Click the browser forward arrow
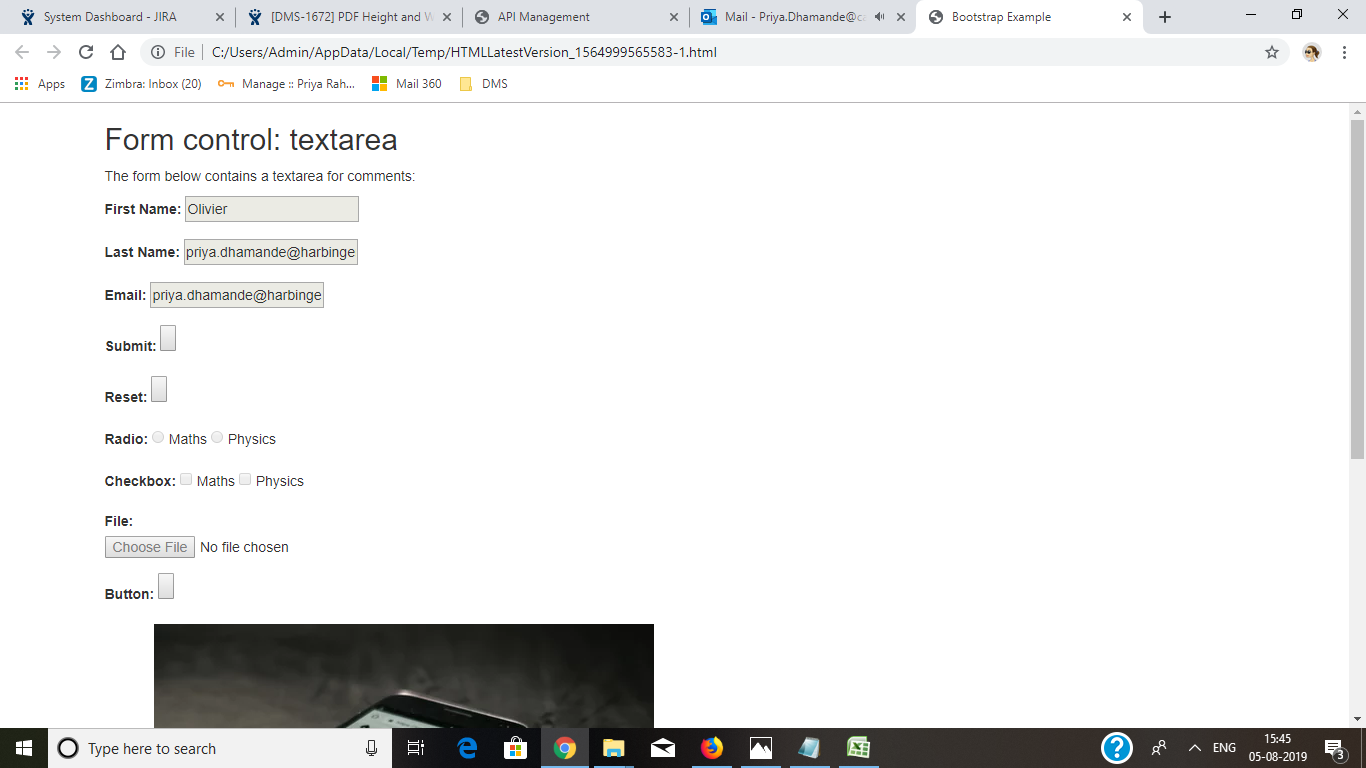The image size is (1366, 768). pyautogui.click(x=54, y=52)
